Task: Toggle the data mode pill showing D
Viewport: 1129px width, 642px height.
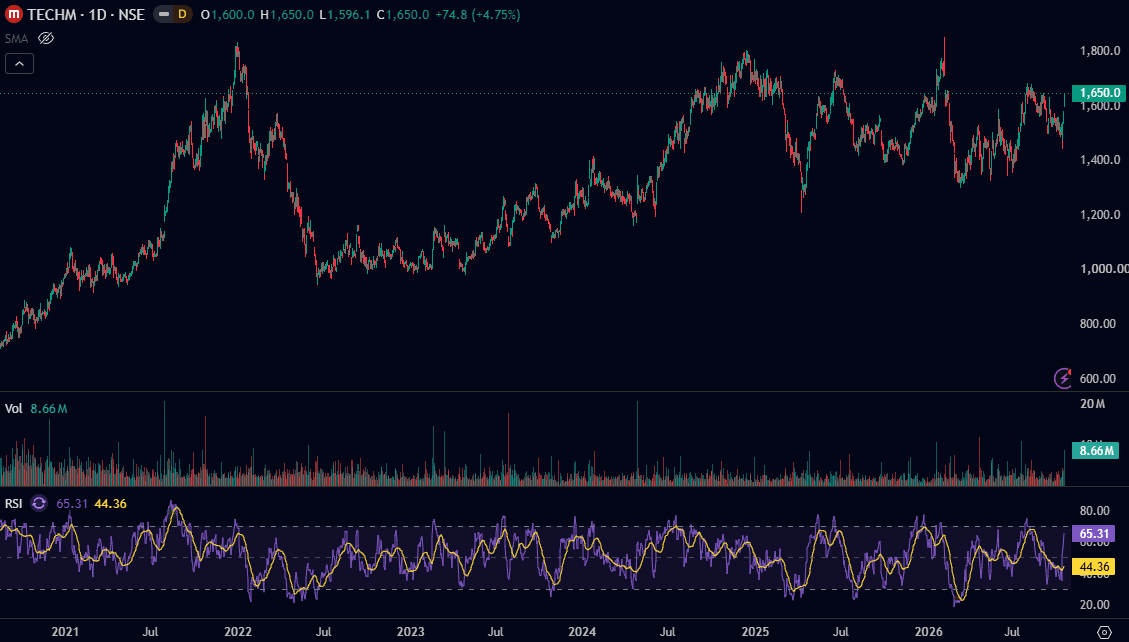Action: coord(173,14)
